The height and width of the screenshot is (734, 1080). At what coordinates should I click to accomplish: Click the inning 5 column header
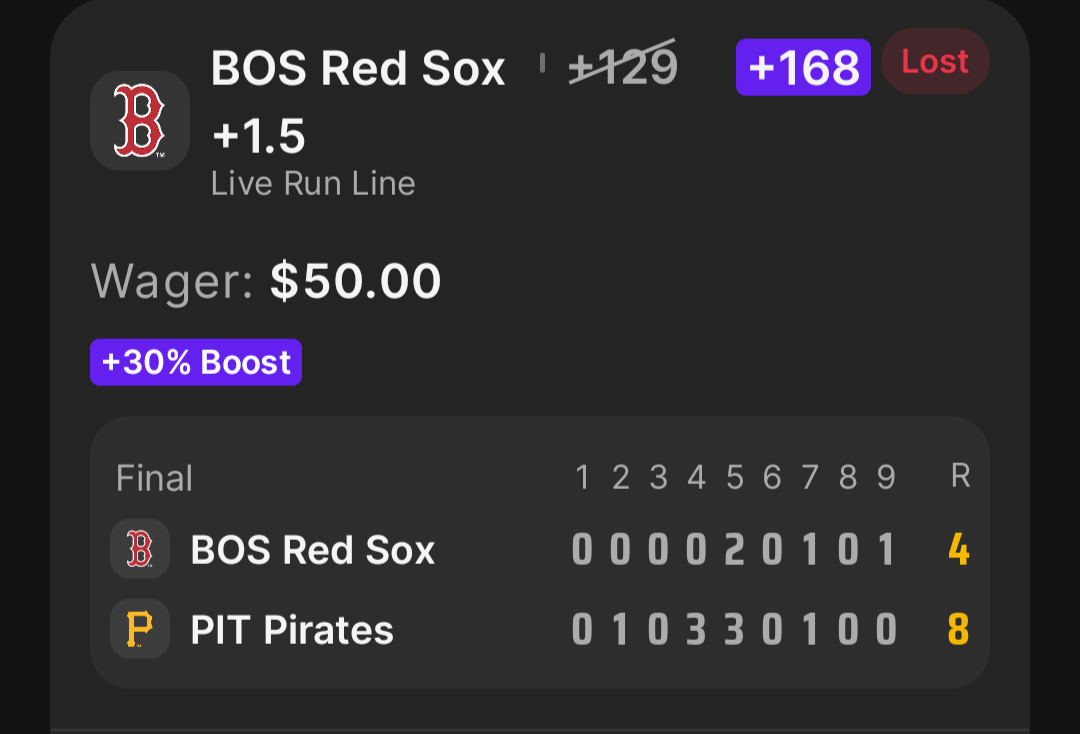pos(734,477)
